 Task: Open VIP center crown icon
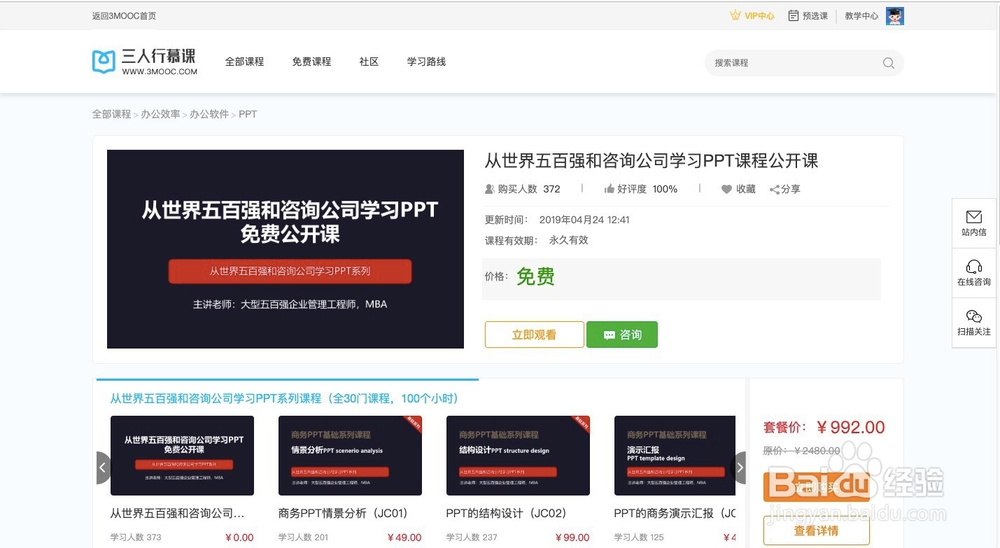tap(735, 15)
